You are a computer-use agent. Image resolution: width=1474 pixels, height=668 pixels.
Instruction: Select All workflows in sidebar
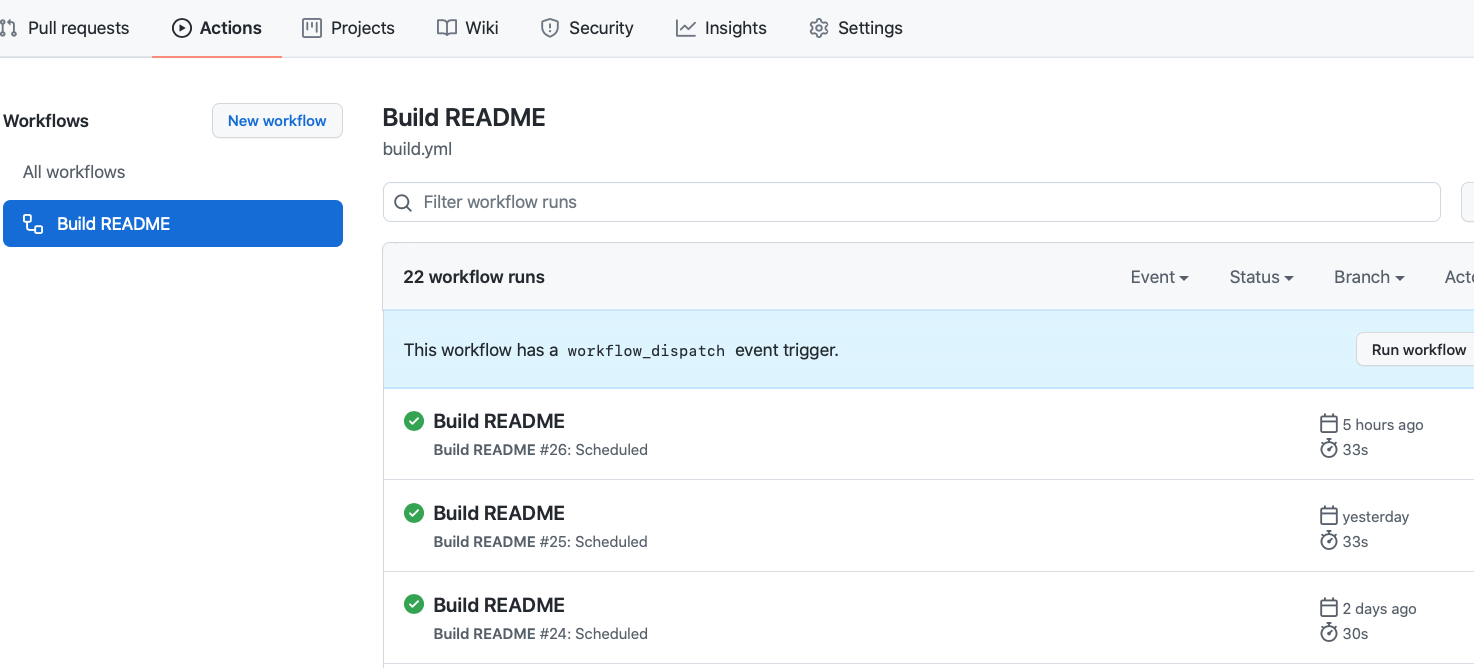pos(74,172)
